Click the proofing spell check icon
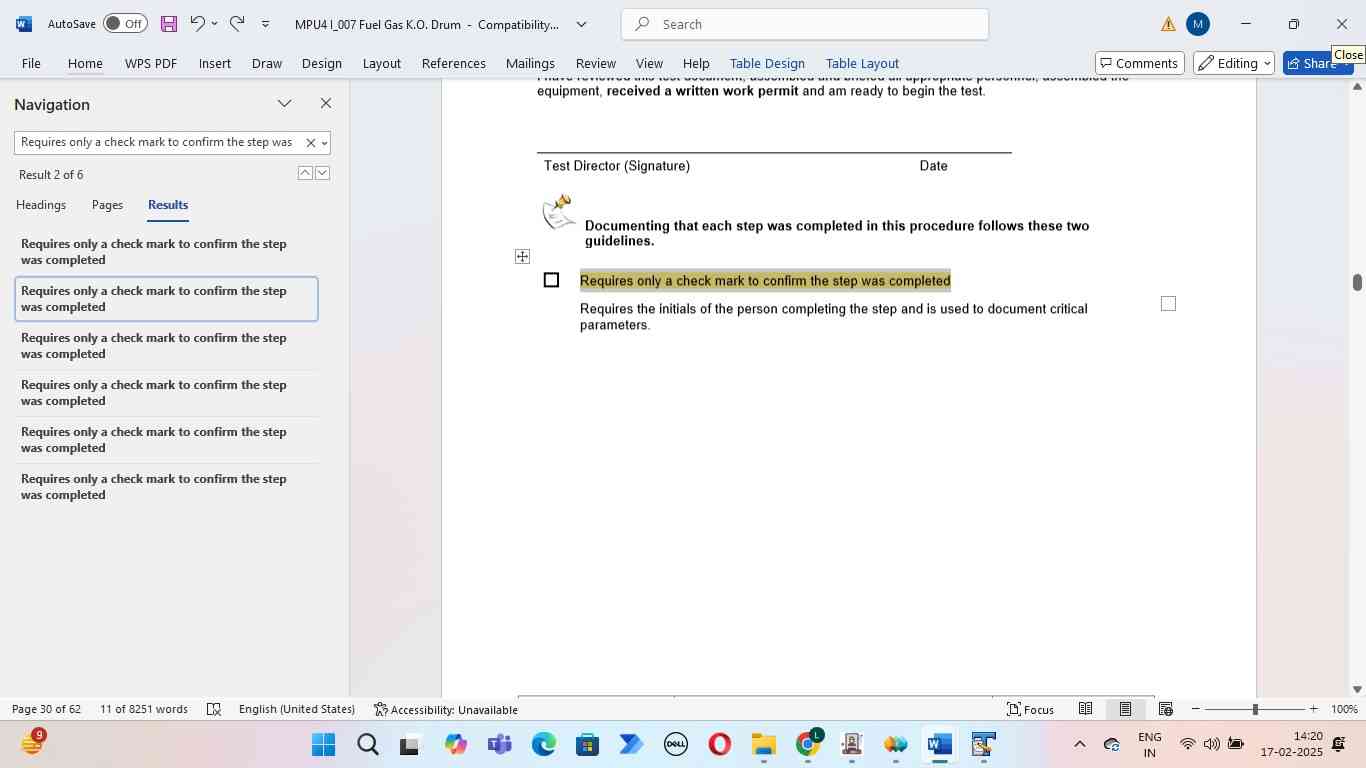This screenshot has height=768, width=1366. click(x=213, y=709)
